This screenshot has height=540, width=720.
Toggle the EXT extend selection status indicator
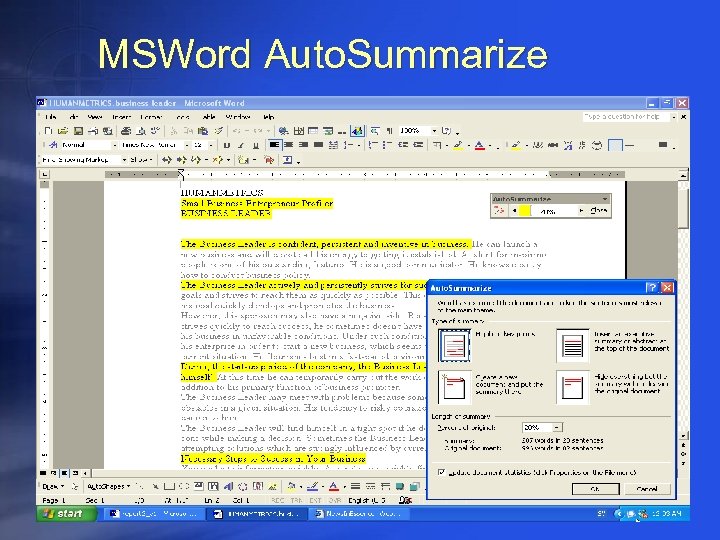coord(315,500)
